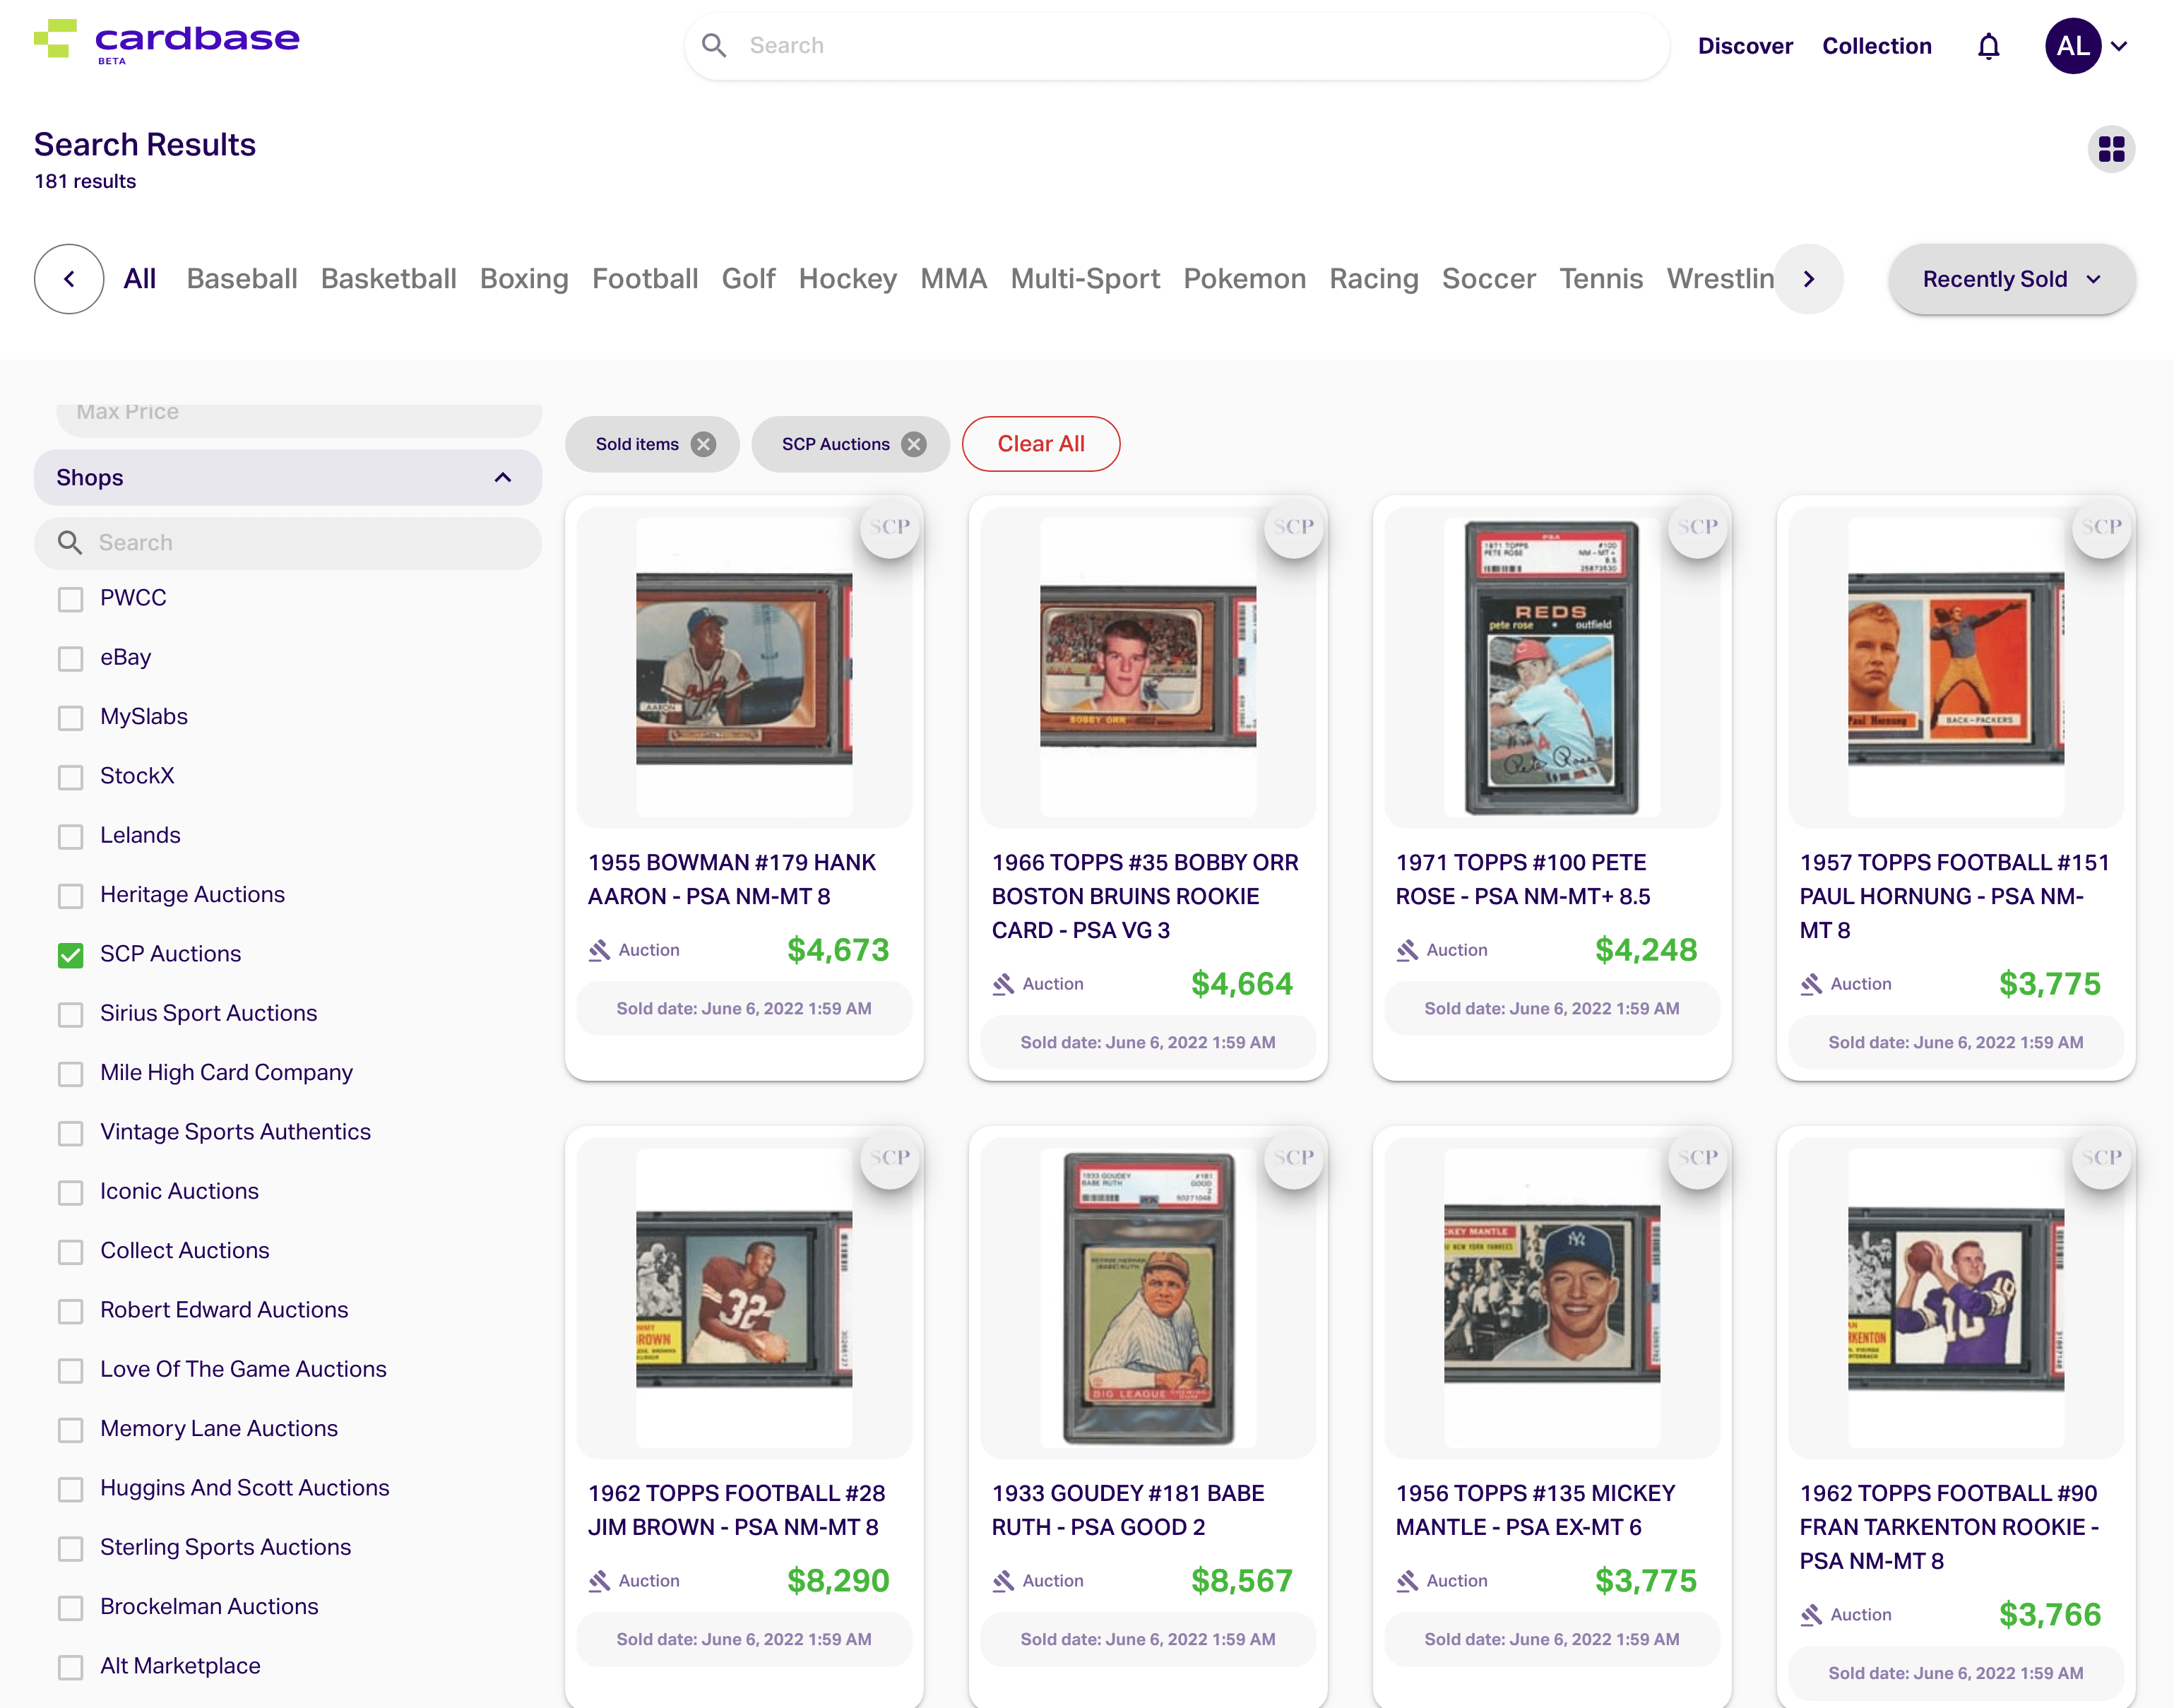This screenshot has height=1708, width=2174.
Task: Switch to the Soccer category
Action: point(1488,279)
